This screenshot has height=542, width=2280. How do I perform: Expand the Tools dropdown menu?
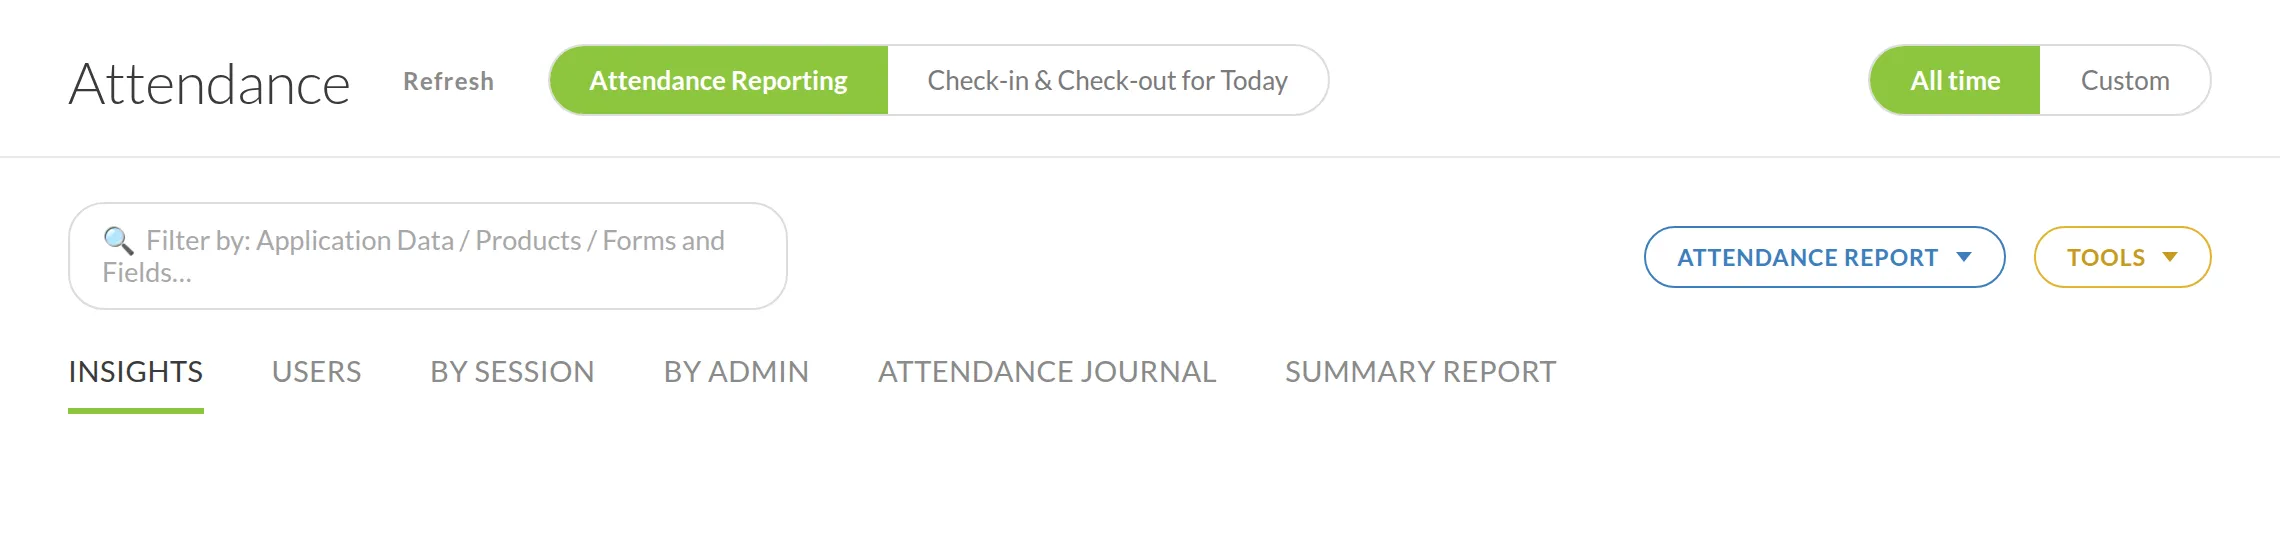(x=2122, y=257)
